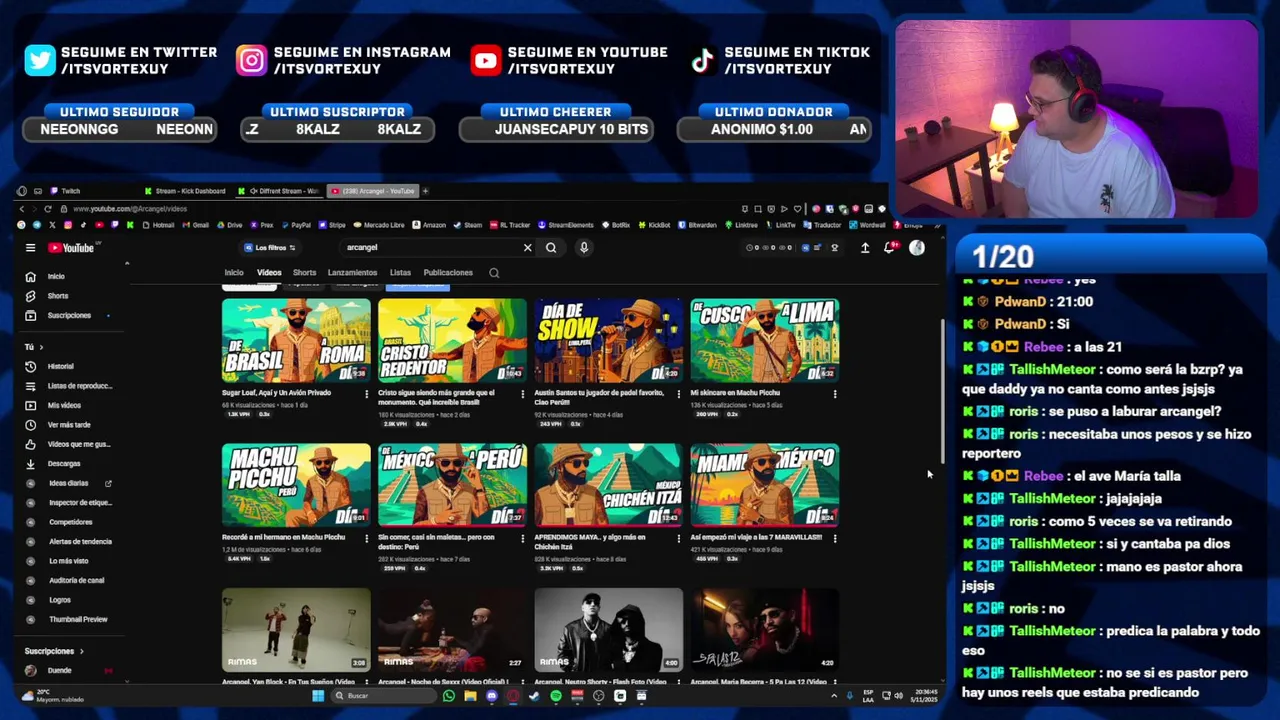
Task: Expand the Tú section
Action: click(x=34, y=347)
